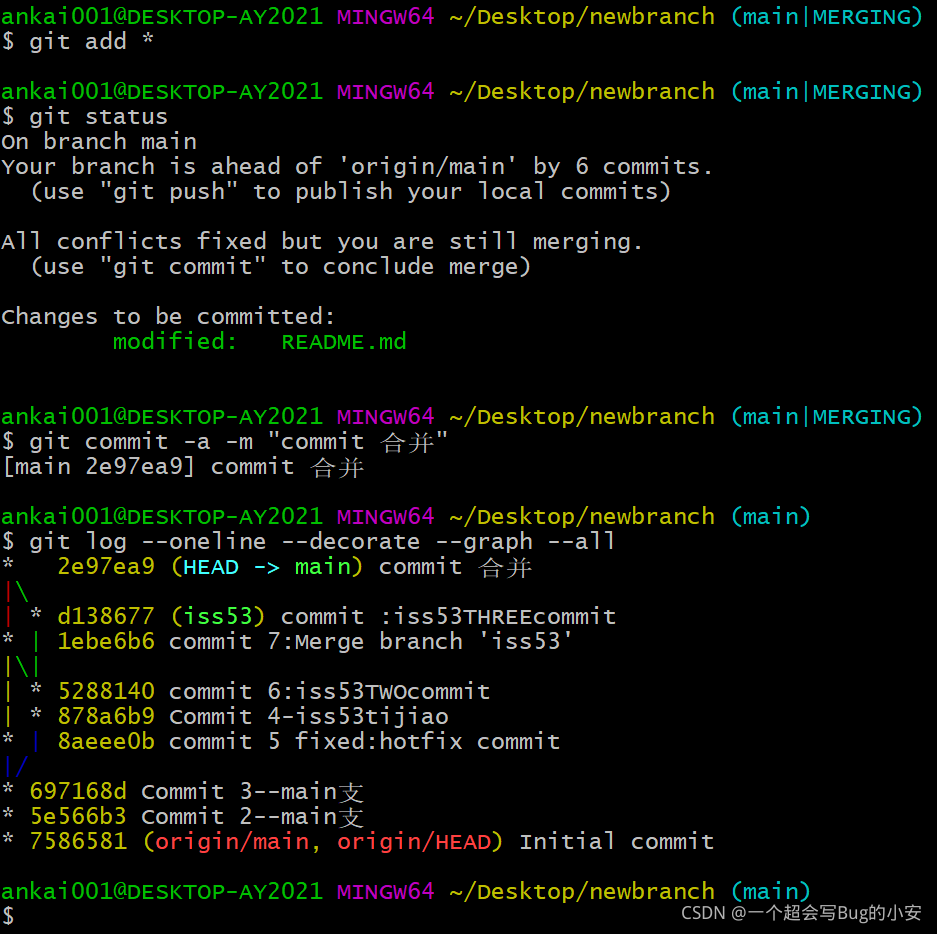Screen dimensions: 937x934
Task: Click commit hash 5288140
Action: point(106,692)
